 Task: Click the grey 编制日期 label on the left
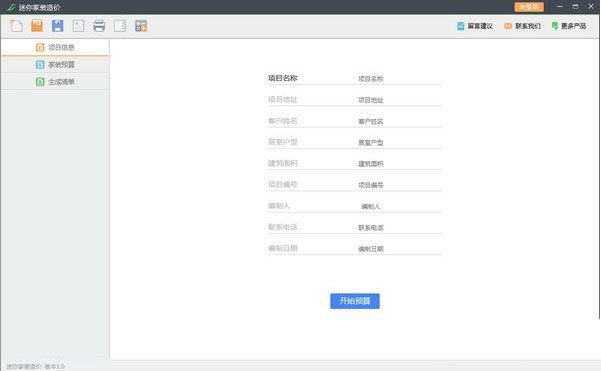coord(282,248)
